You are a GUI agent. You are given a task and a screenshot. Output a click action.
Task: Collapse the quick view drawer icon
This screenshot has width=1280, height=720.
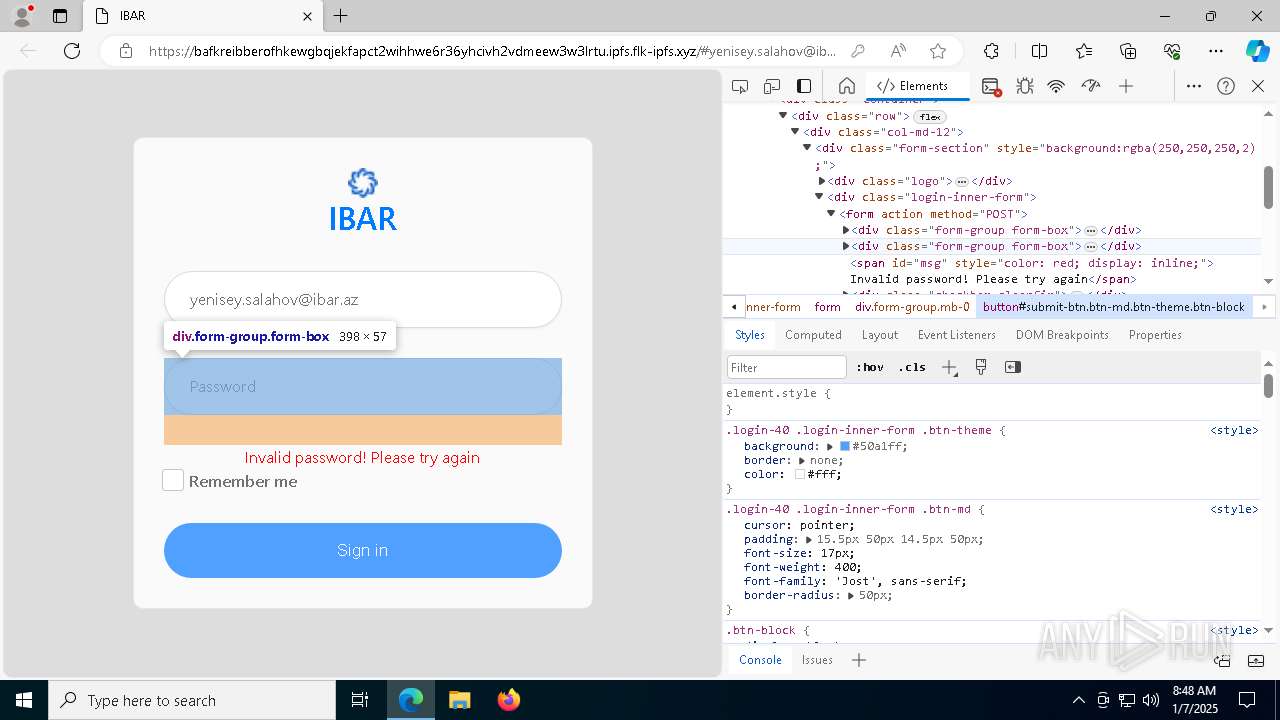pyautogui.click(x=1257, y=660)
